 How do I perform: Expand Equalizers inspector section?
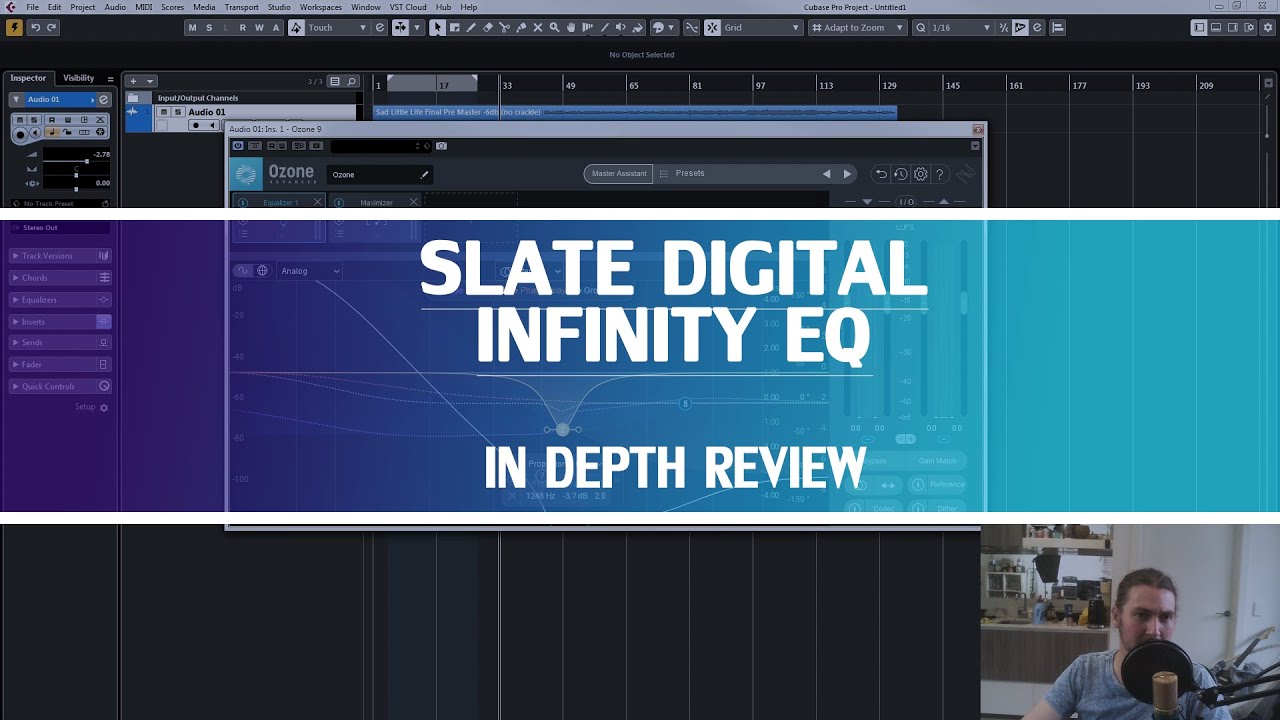[60, 300]
